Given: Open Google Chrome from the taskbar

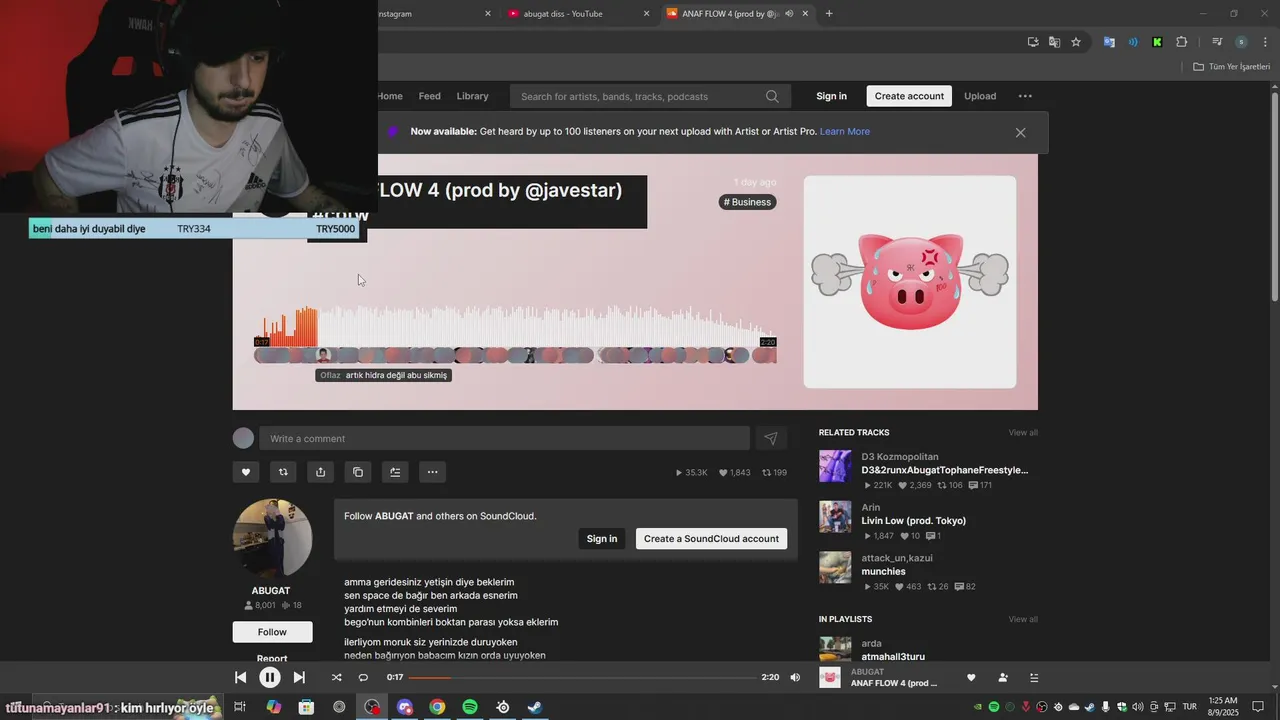Looking at the screenshot, I should pyautogui.click(x=437, y=707).
